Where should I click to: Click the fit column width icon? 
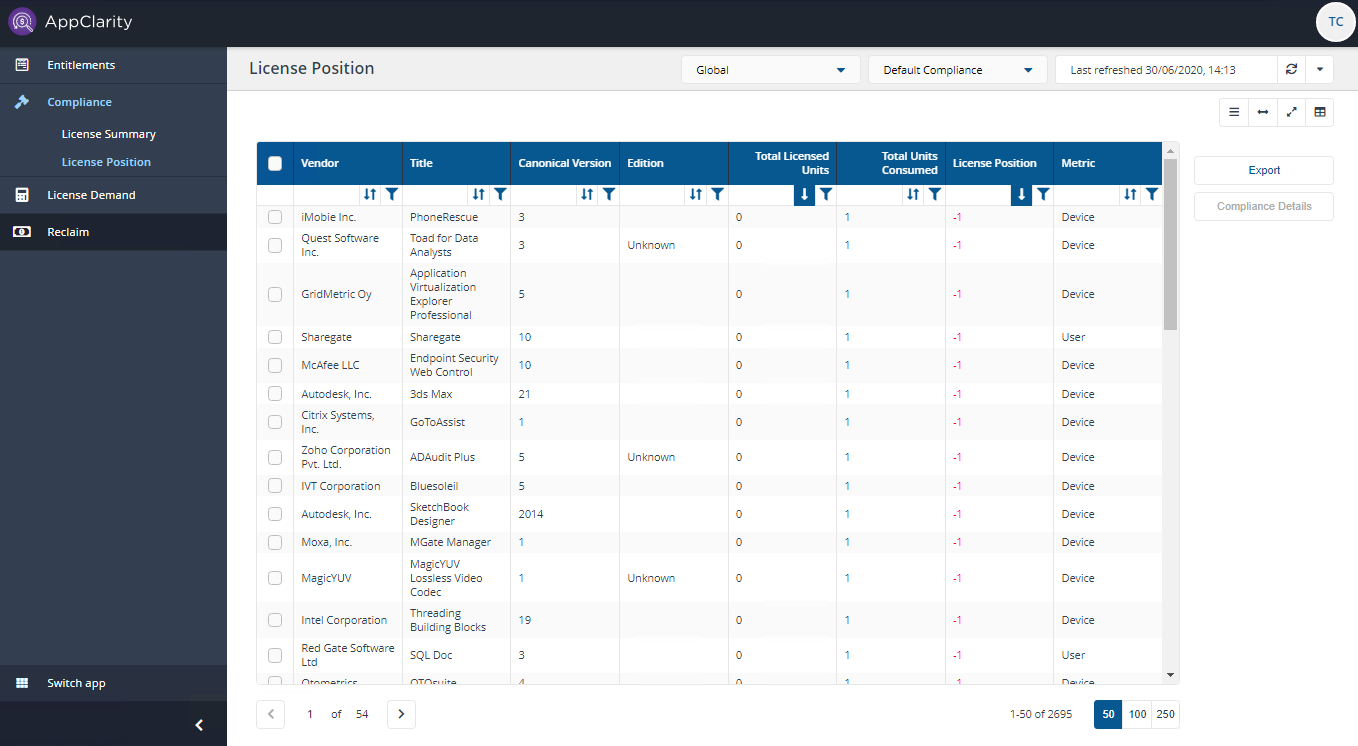1263,112
